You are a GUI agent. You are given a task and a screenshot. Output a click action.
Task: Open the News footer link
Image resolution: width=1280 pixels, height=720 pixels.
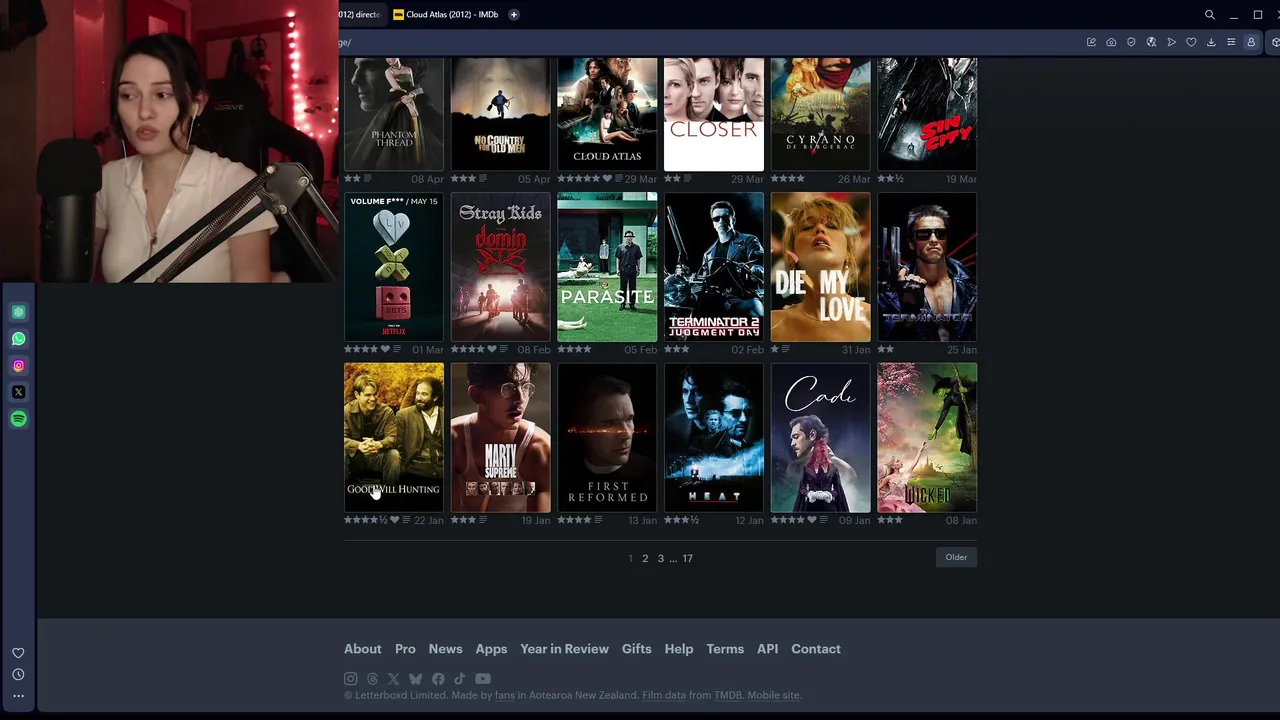[x=445, y=649]
